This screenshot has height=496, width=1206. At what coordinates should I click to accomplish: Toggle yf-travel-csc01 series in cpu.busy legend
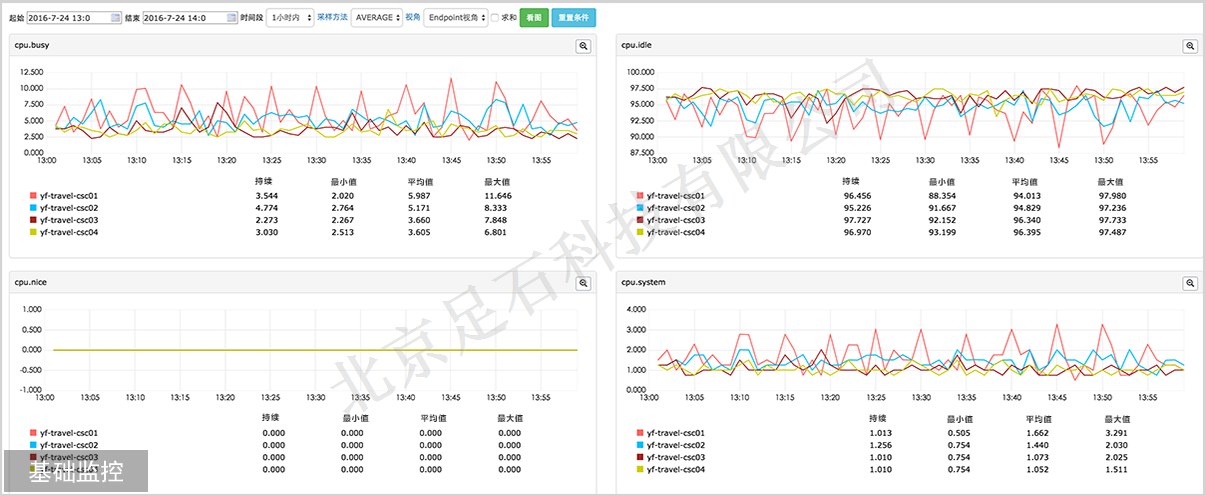pos(67,196)
